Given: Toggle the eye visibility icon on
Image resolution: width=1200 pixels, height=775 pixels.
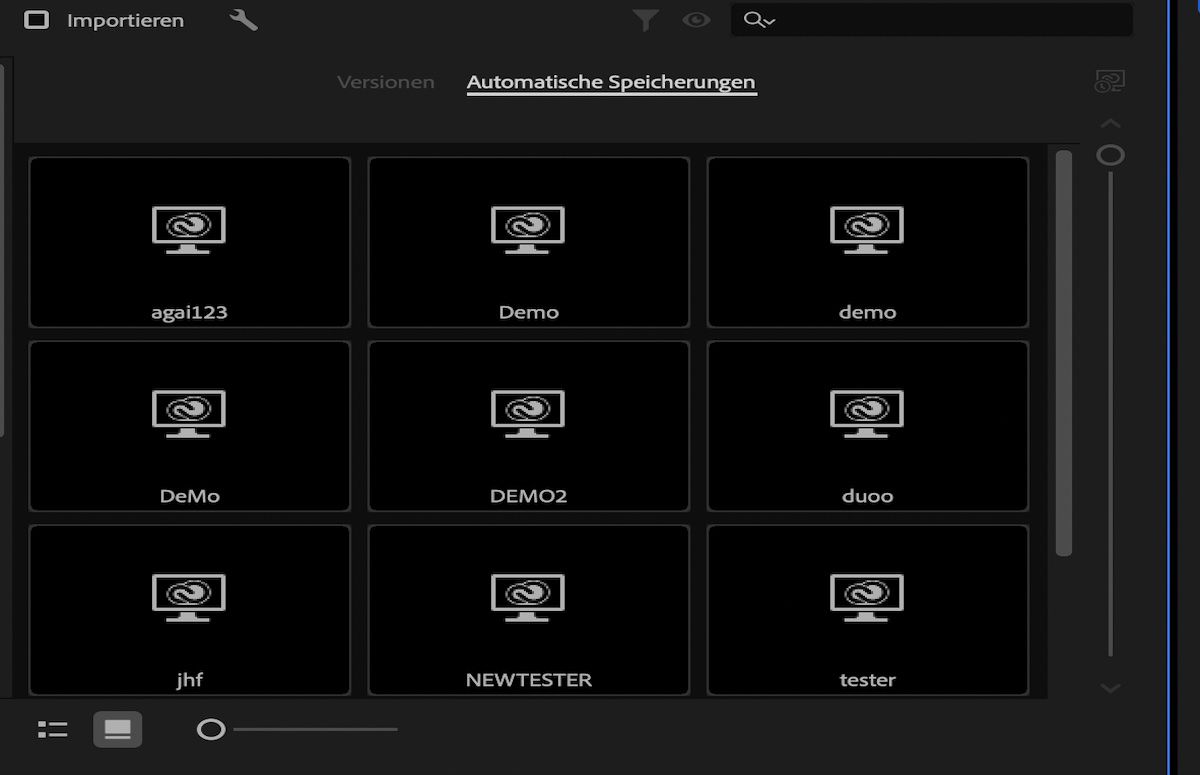Looking at the screenshot, I should click(x=695, y=19).
